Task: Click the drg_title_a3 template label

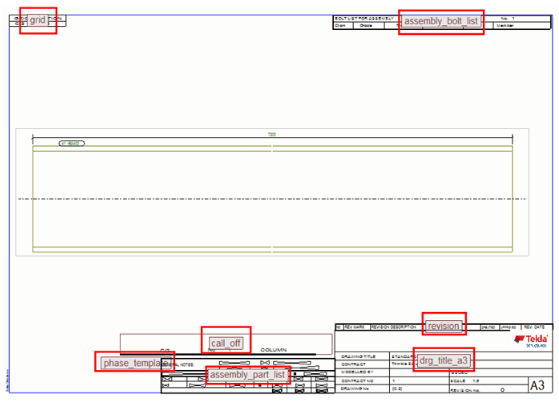Action: tap(443, 360)
